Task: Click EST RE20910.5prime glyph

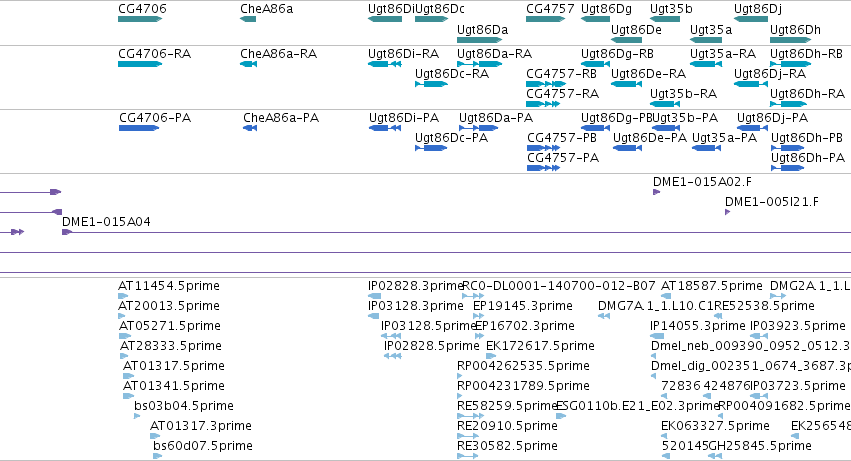Action: (468, 437)
